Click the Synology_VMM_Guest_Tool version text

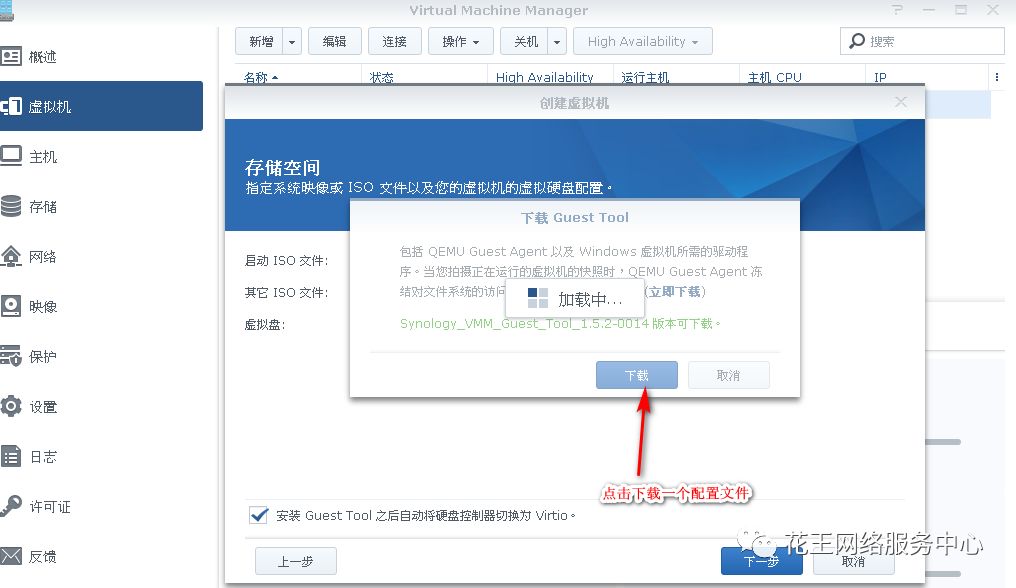pos(560,323)
